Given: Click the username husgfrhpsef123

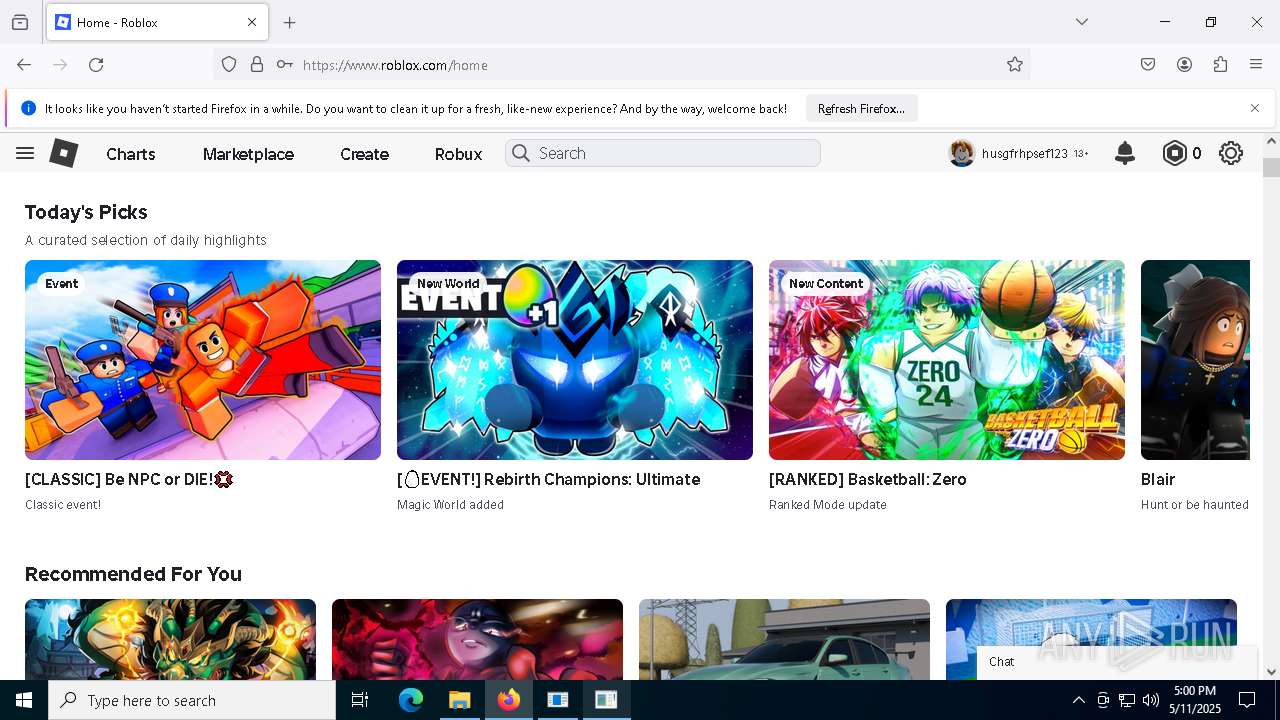Looking at the screenshot, I should (x=1024, y=154).
